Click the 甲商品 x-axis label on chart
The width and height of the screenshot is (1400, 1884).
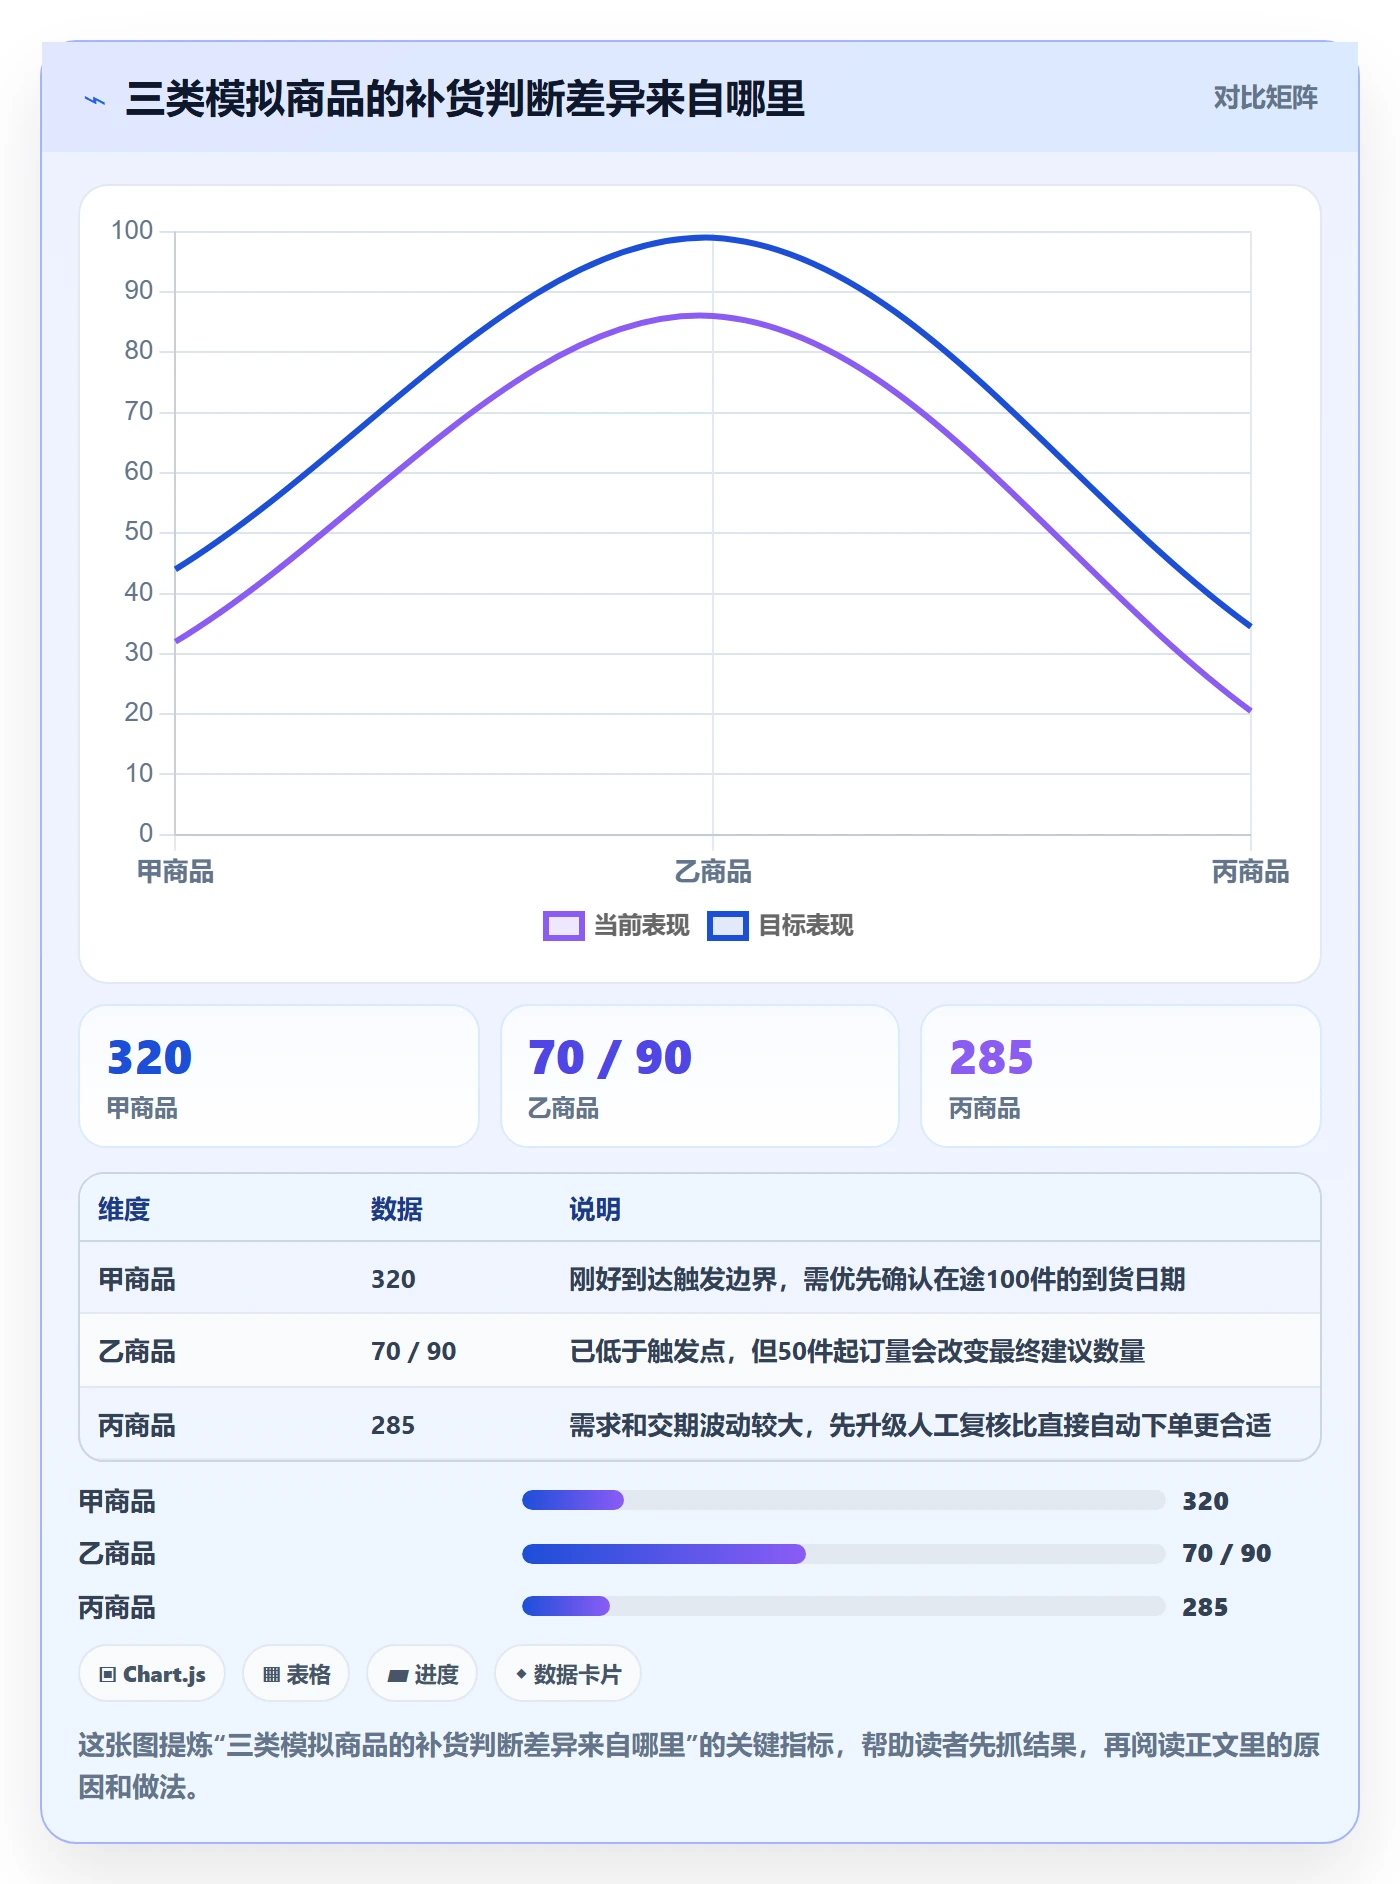(x=175, y=872)
